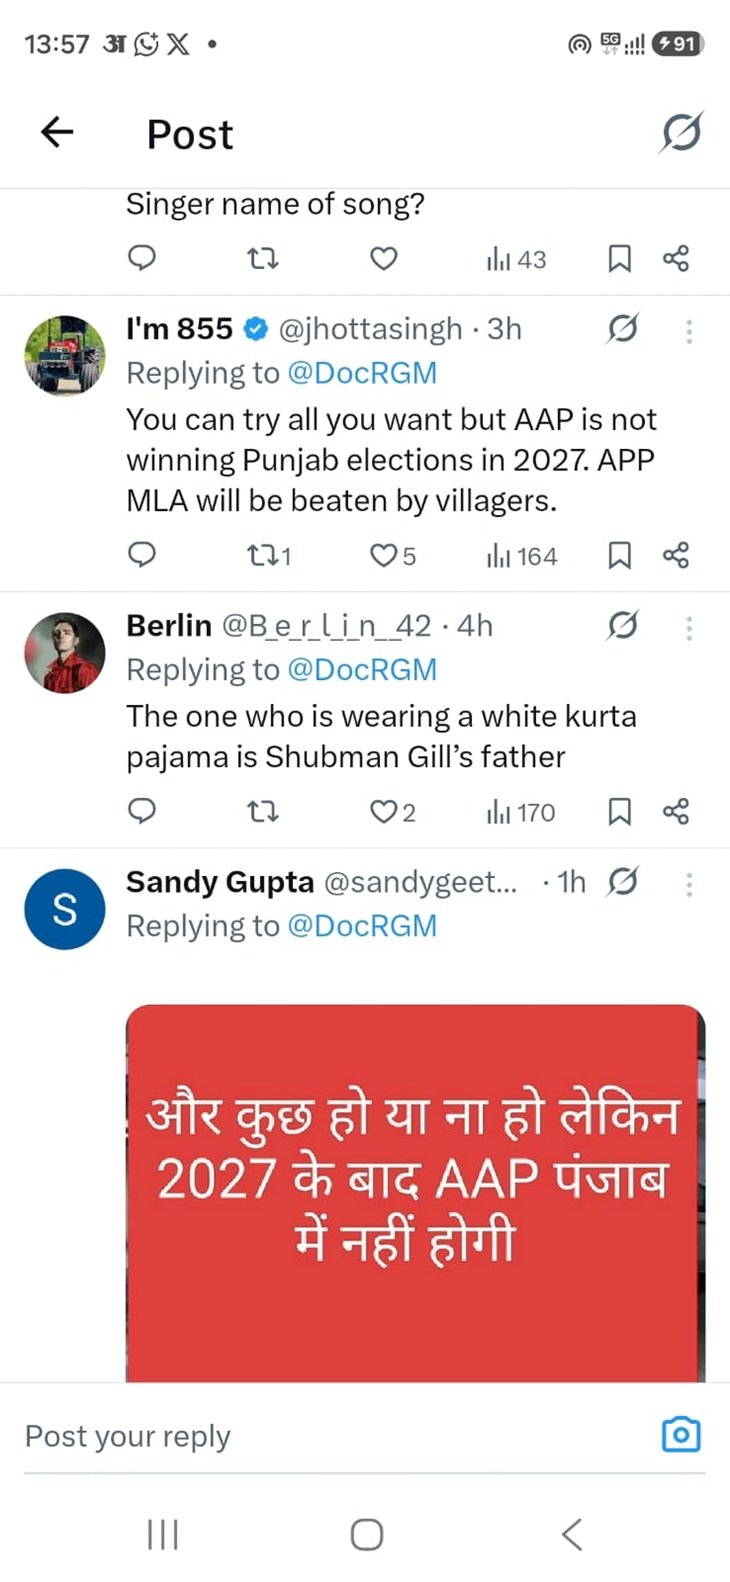Repost Berlin's comment about Shubman Gill
The image size is (730, 1582).
[x=262, y=812]
